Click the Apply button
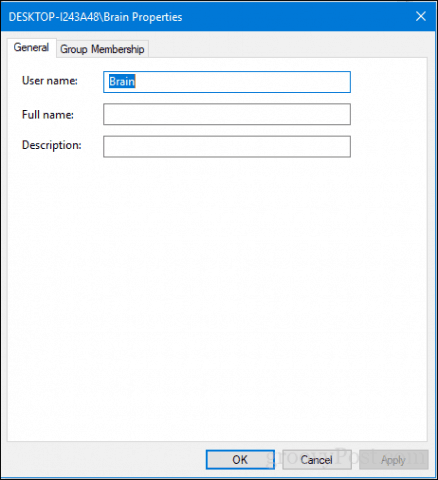The image size is (438, 480). coord(393,460)
